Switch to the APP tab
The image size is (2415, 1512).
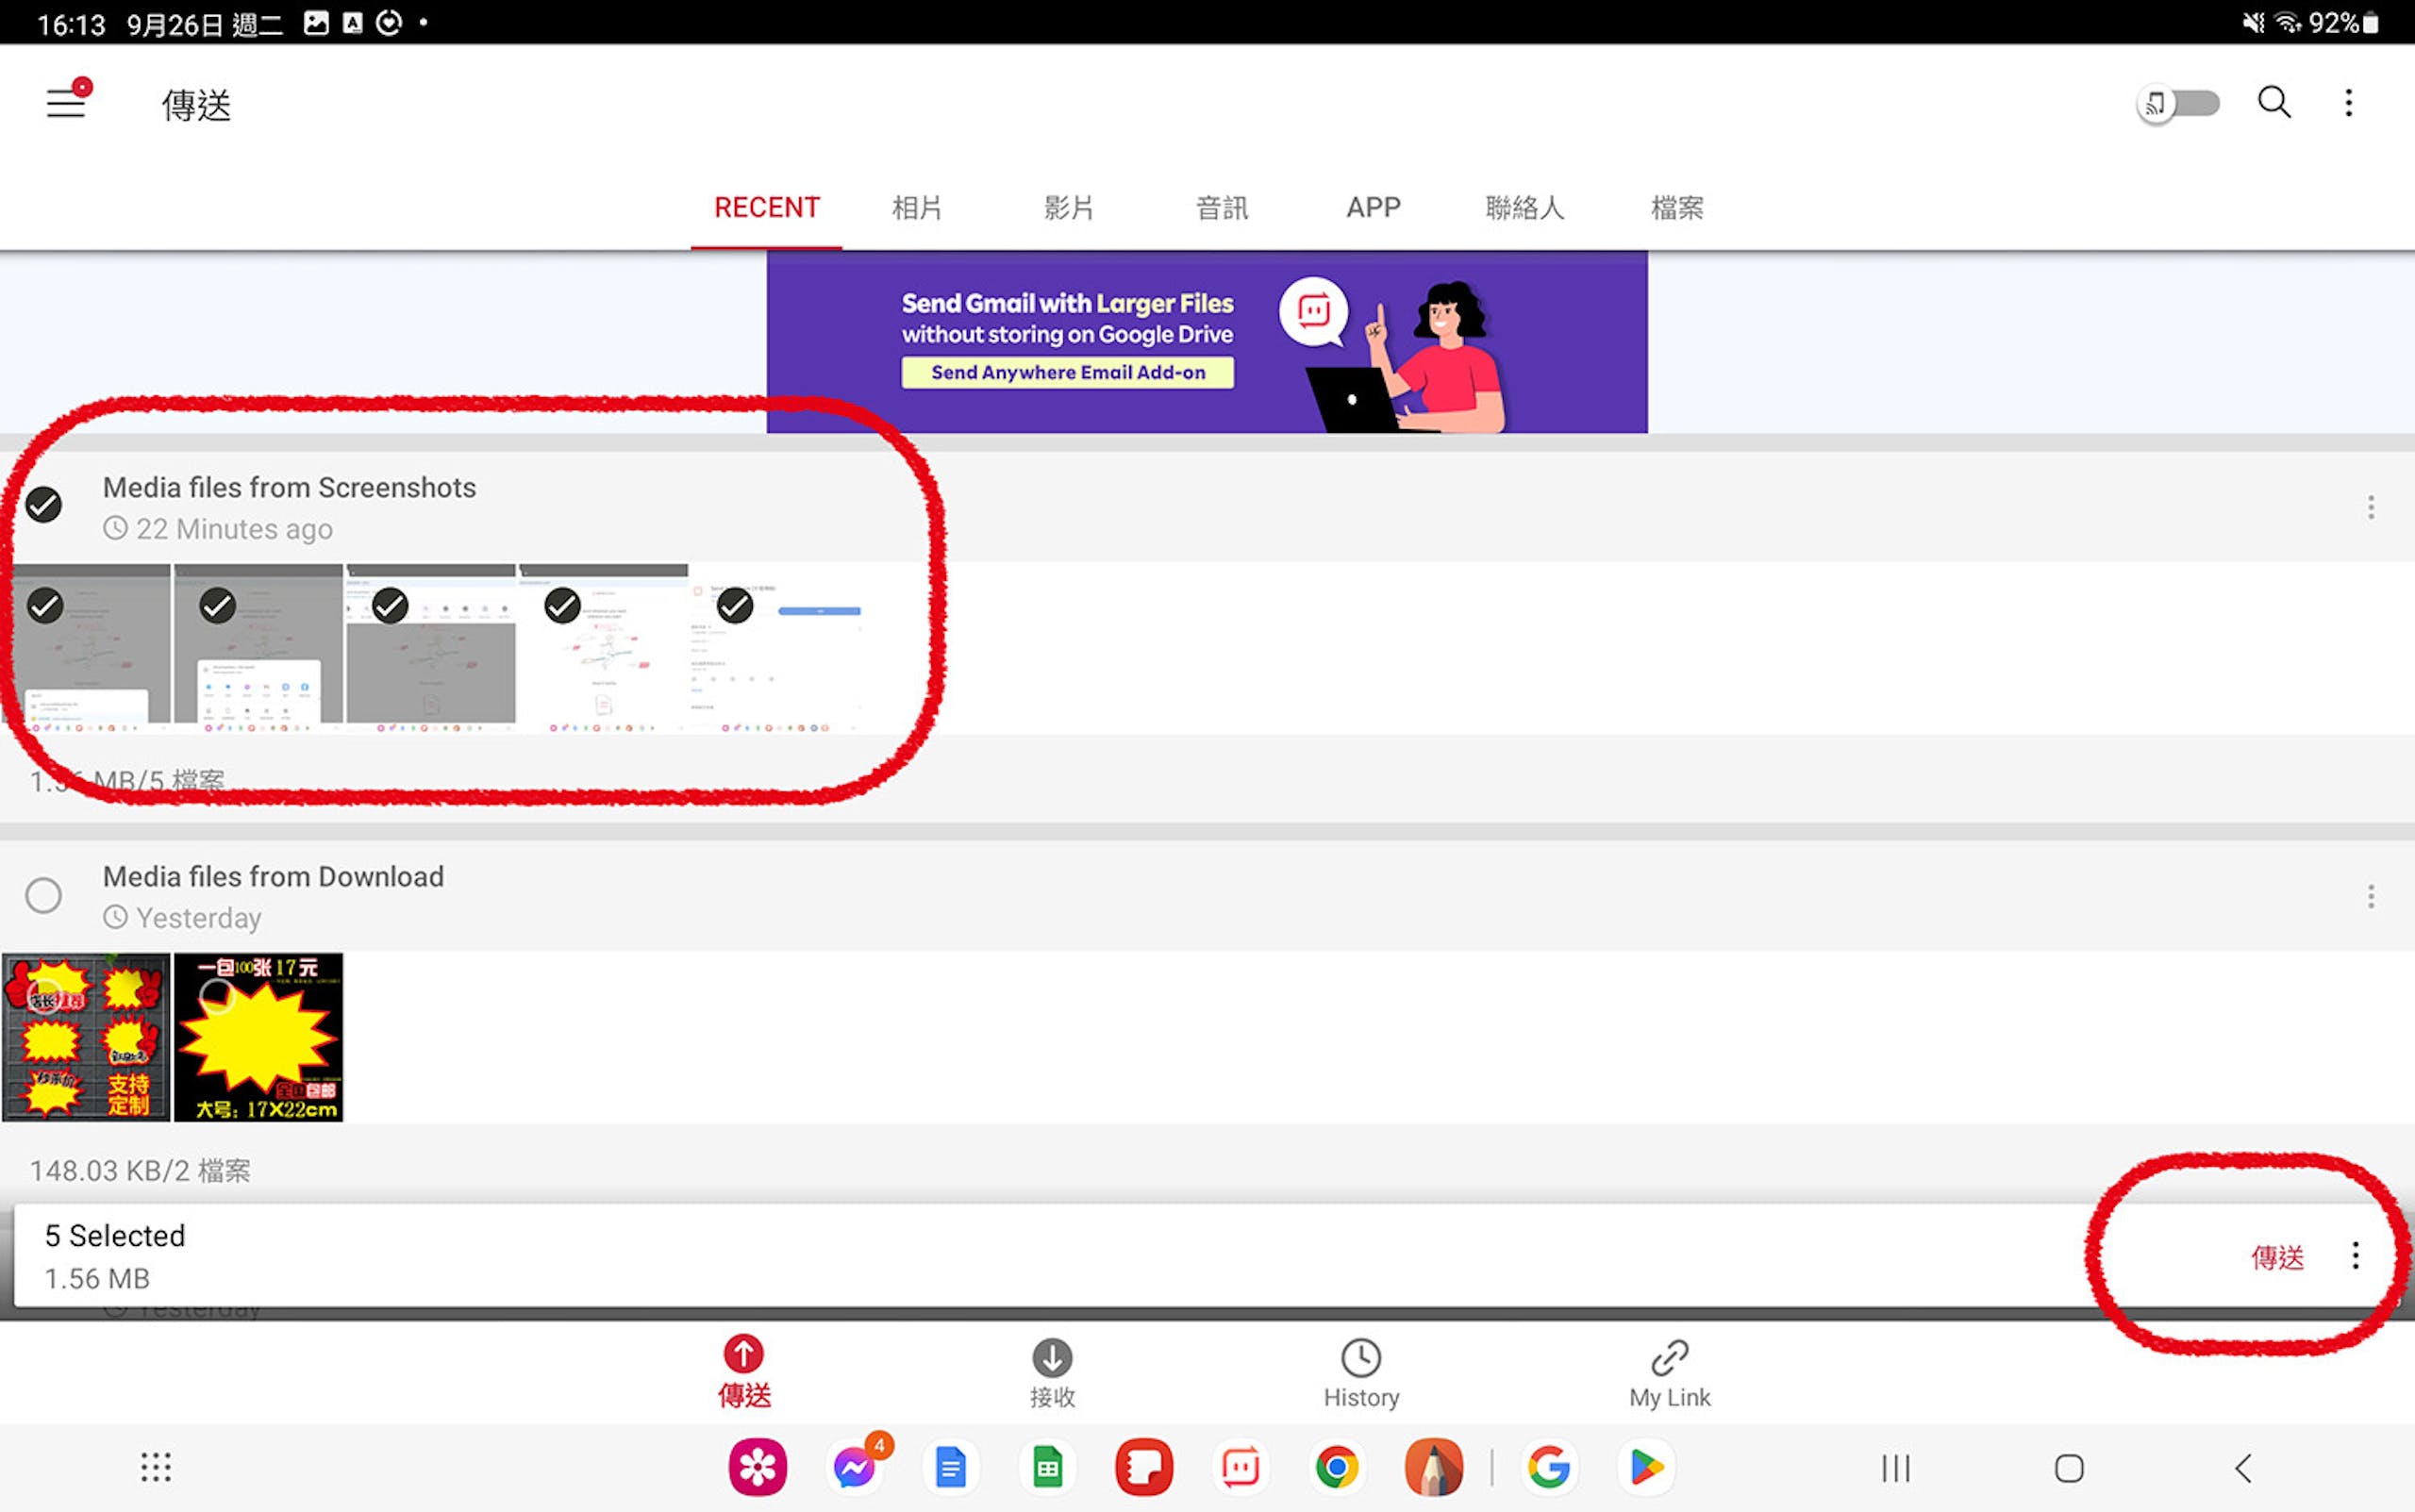pos(1373,208)
